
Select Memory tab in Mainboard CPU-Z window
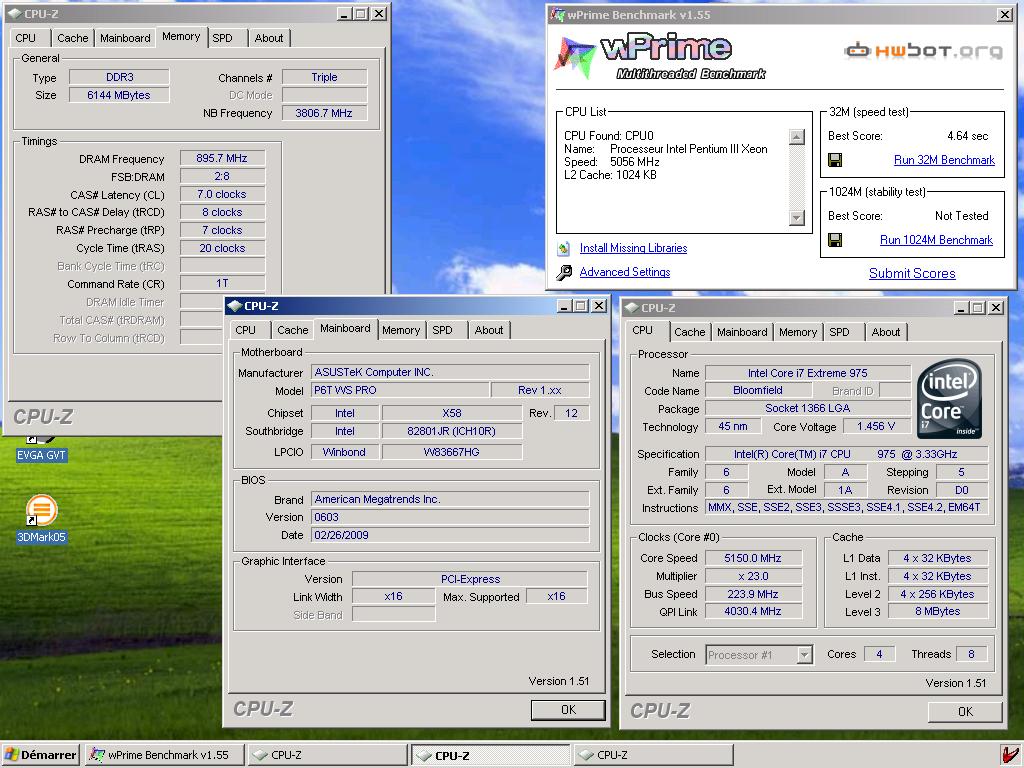[401, 330]
